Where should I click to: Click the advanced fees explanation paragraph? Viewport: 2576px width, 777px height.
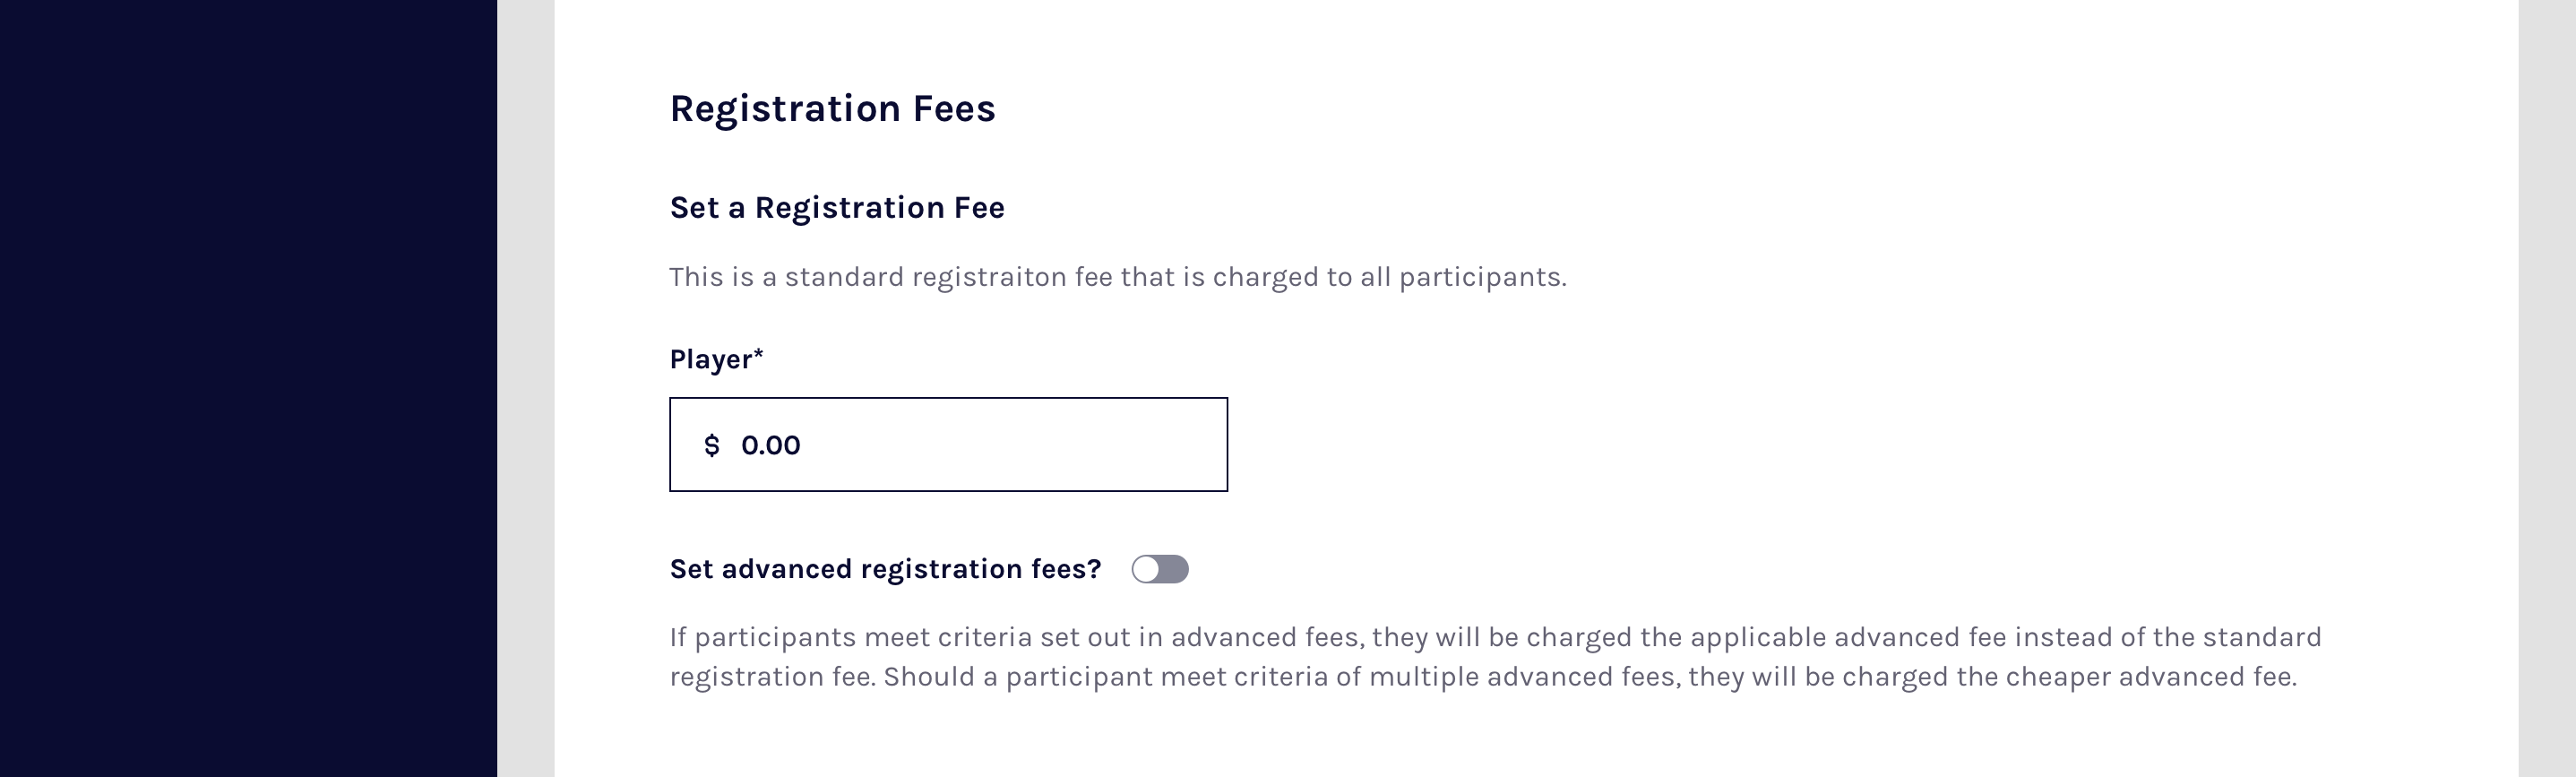coord(1495,657)
